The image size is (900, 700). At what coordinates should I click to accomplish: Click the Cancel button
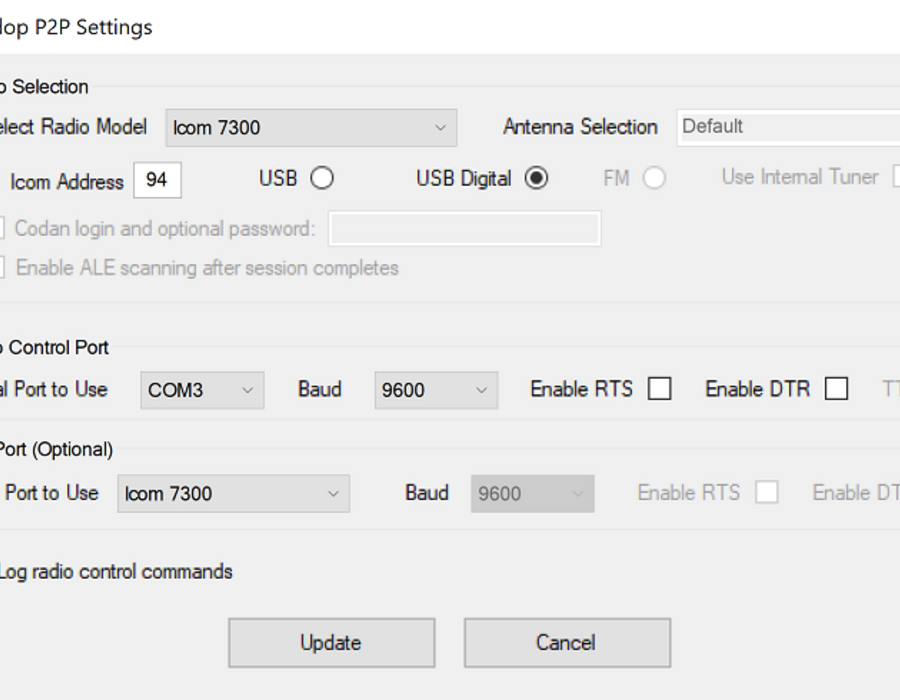568,643
